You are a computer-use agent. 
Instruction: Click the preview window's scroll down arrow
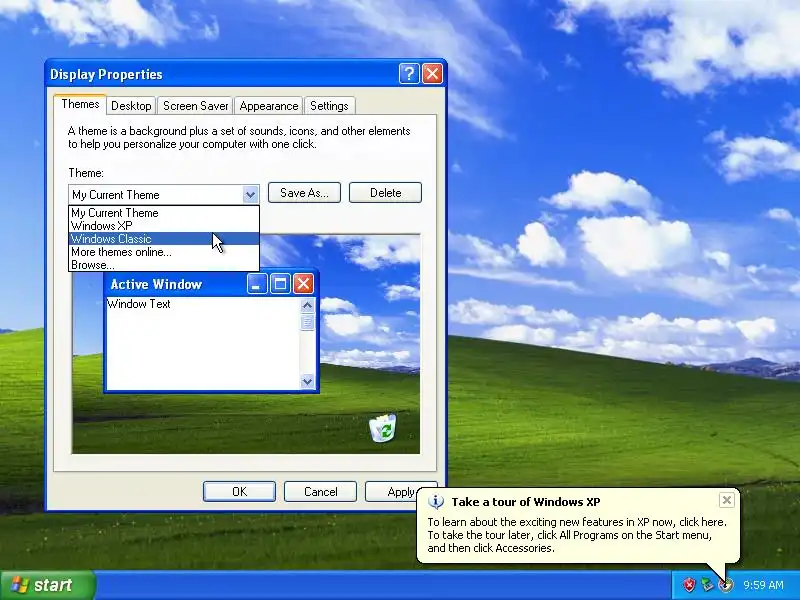pyautogui.click(x=307, y=381)
